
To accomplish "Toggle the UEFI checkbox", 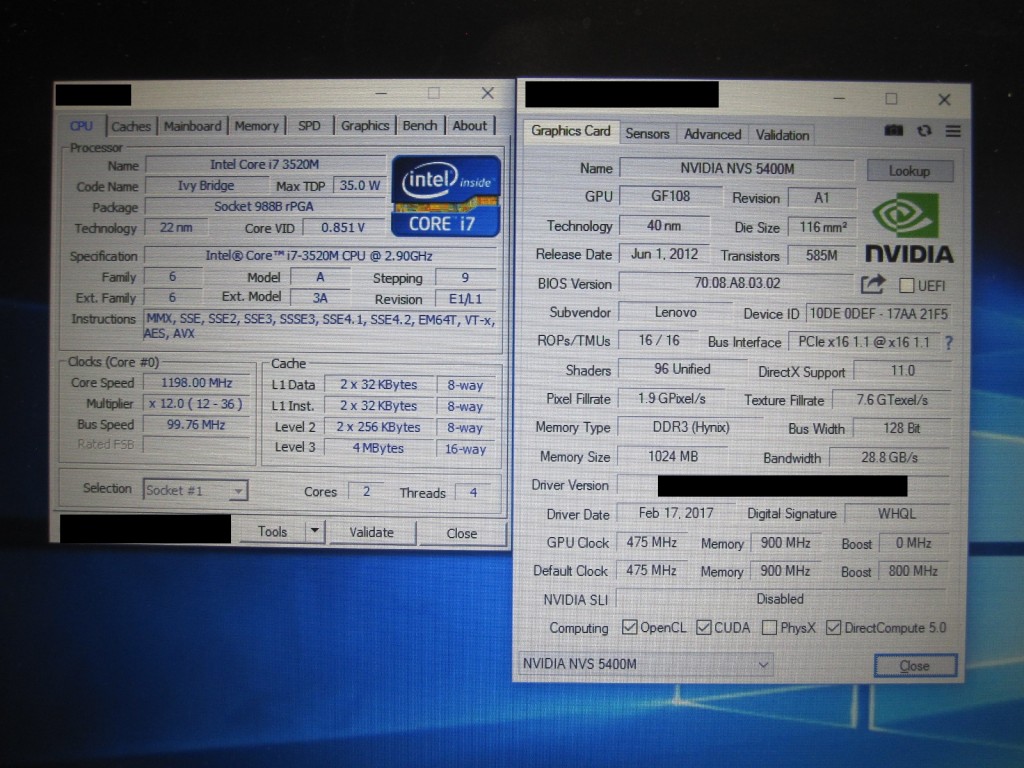I will click(x=906, y=285).
